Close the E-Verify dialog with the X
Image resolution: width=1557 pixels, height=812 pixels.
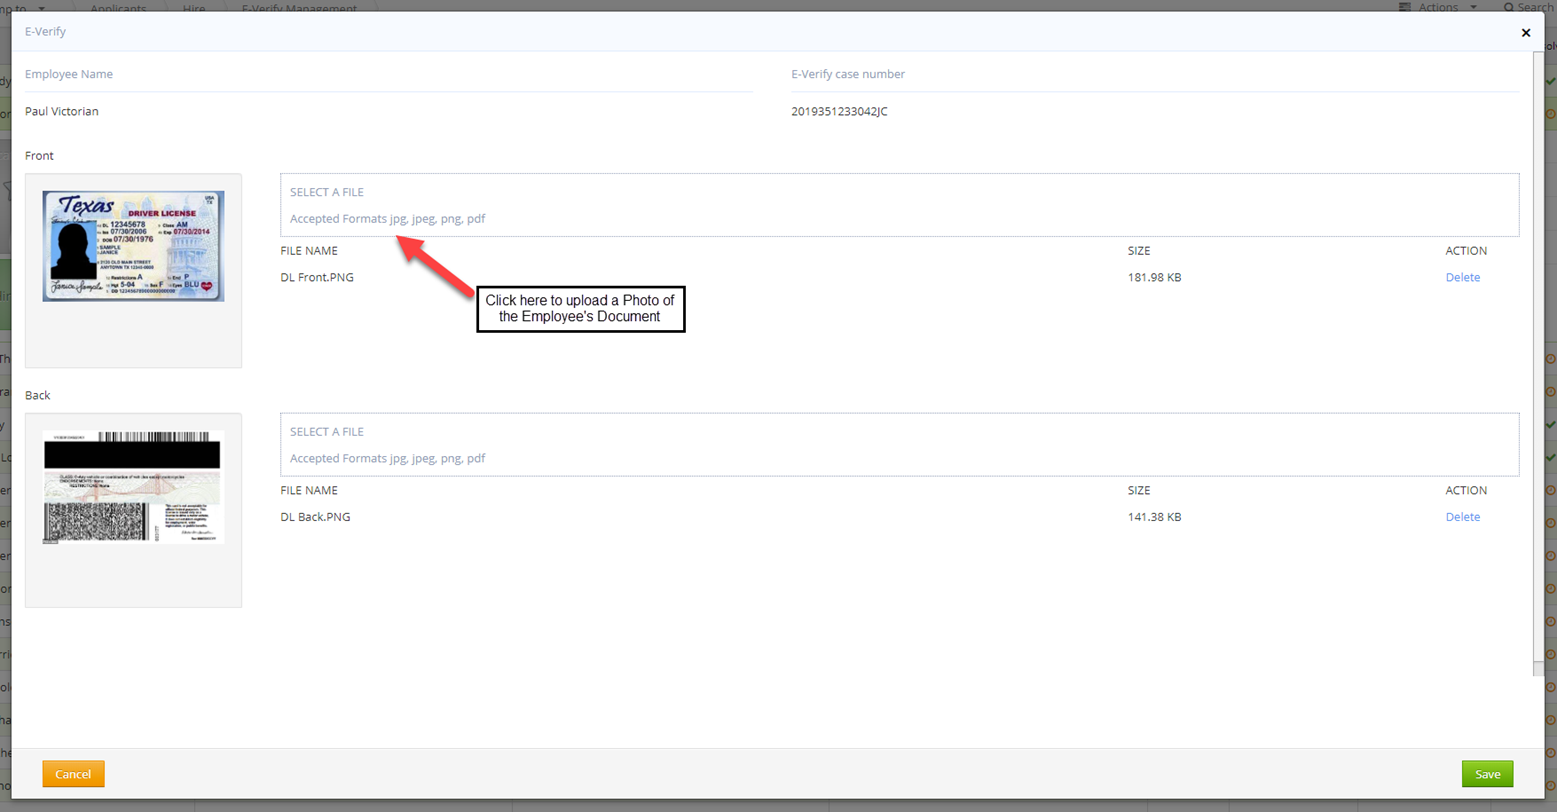(1525, 33)
